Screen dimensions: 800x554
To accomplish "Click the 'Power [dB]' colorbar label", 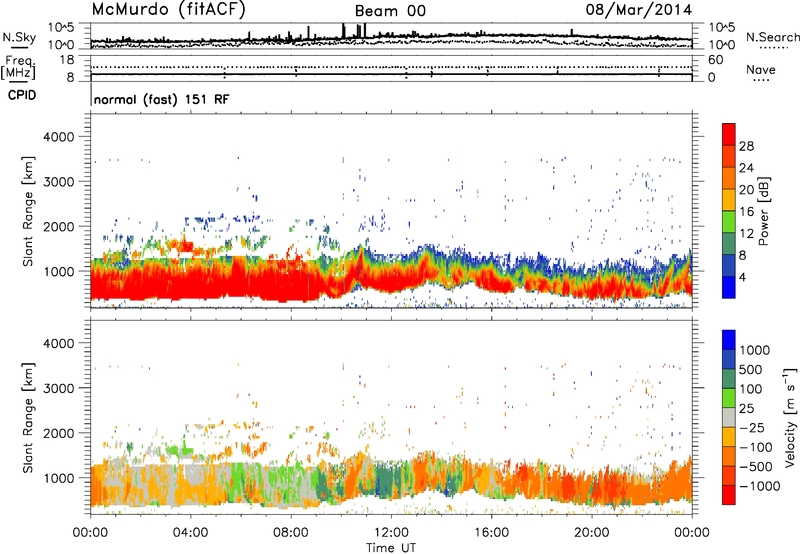I will coord(763,211).
